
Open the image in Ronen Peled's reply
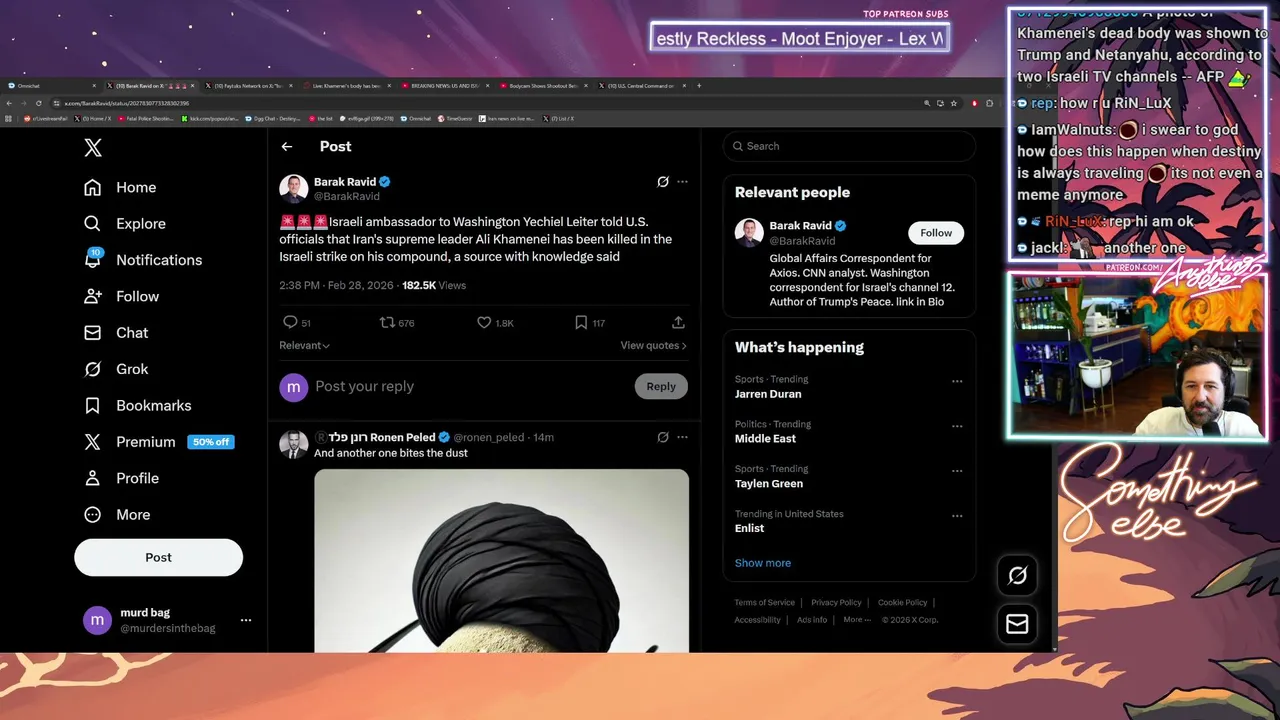tap(501, 560)
